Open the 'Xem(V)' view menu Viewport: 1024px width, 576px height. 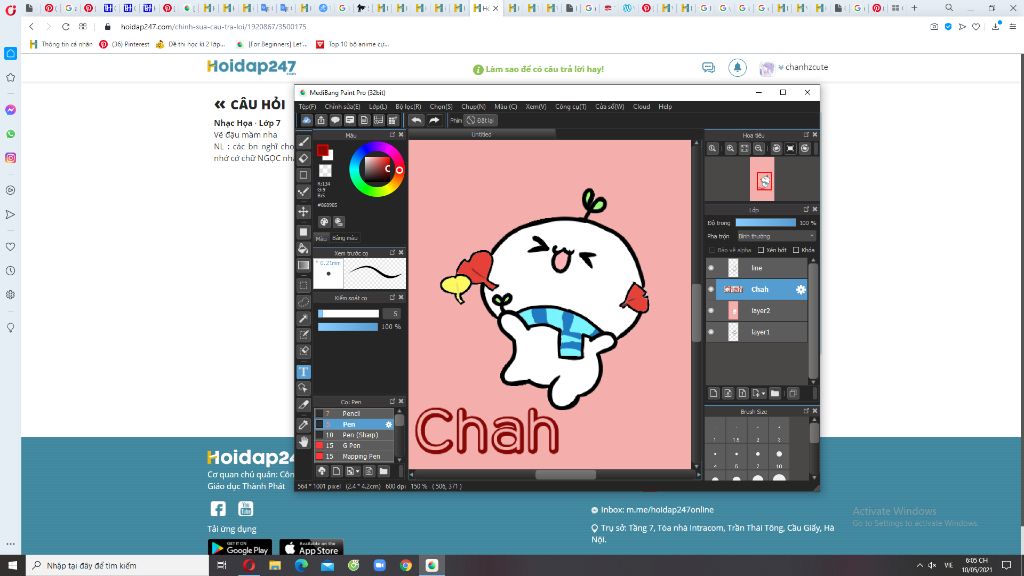click(x=536, y=106)
